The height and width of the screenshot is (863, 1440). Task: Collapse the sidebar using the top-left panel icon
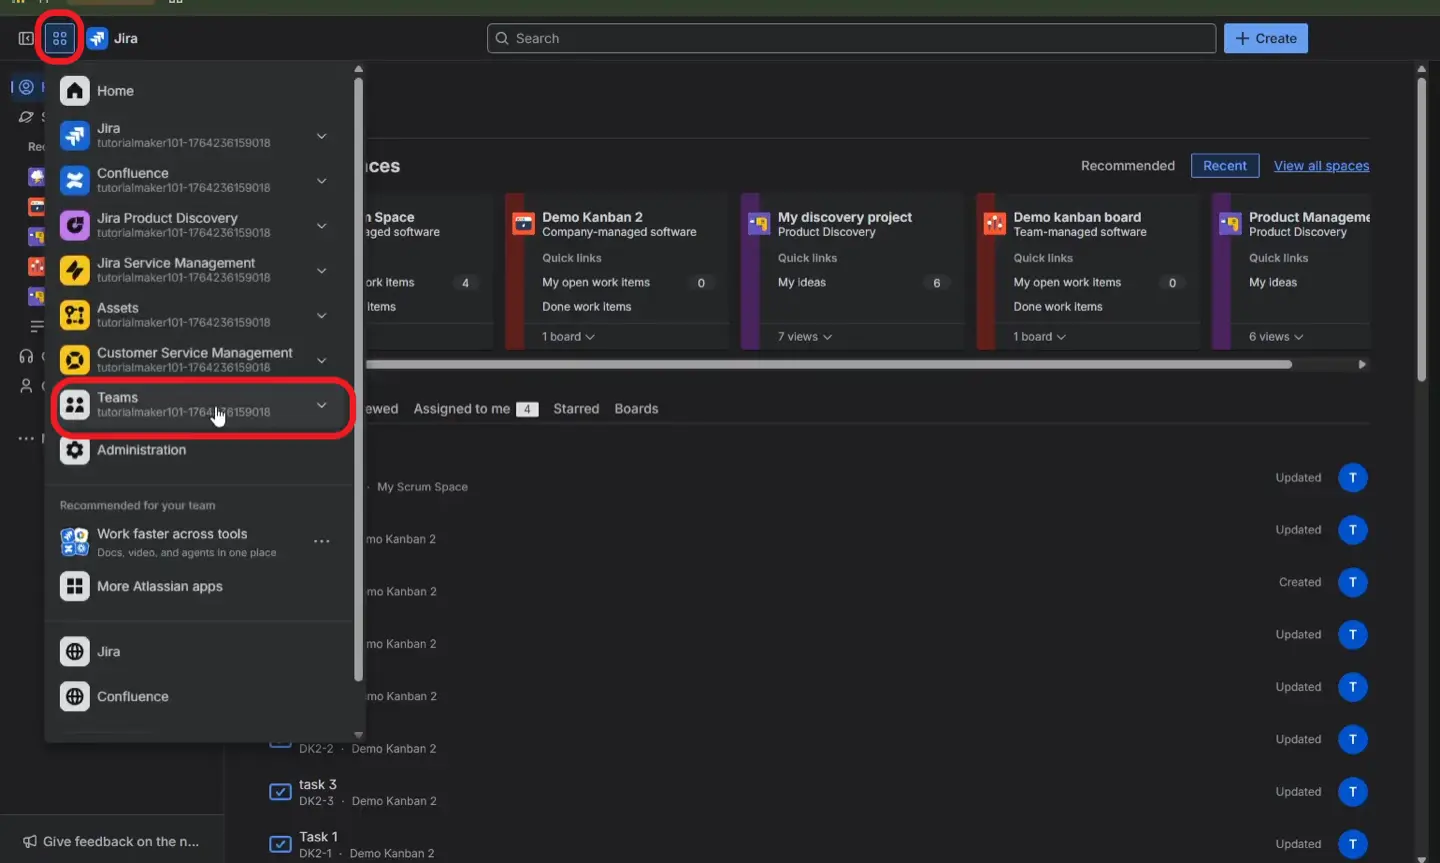point(26,38)
